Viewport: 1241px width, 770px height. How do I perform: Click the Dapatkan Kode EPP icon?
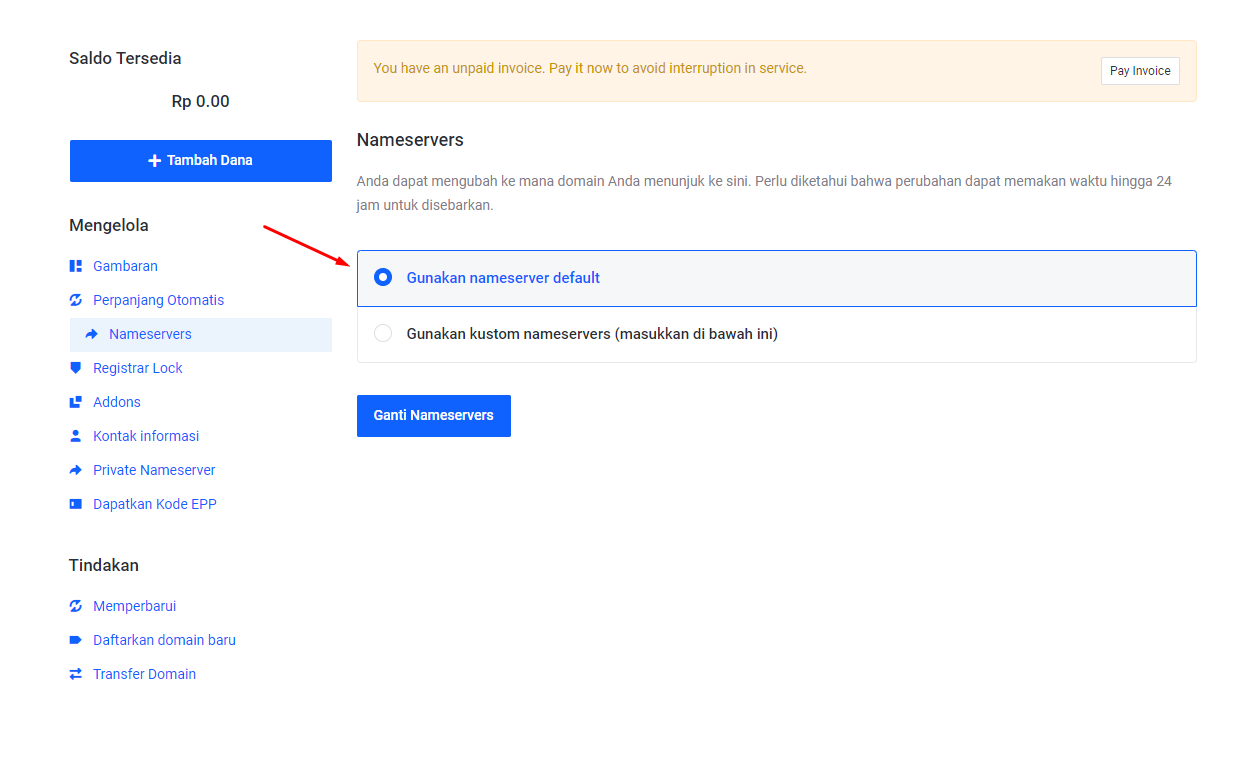(76, 504)
